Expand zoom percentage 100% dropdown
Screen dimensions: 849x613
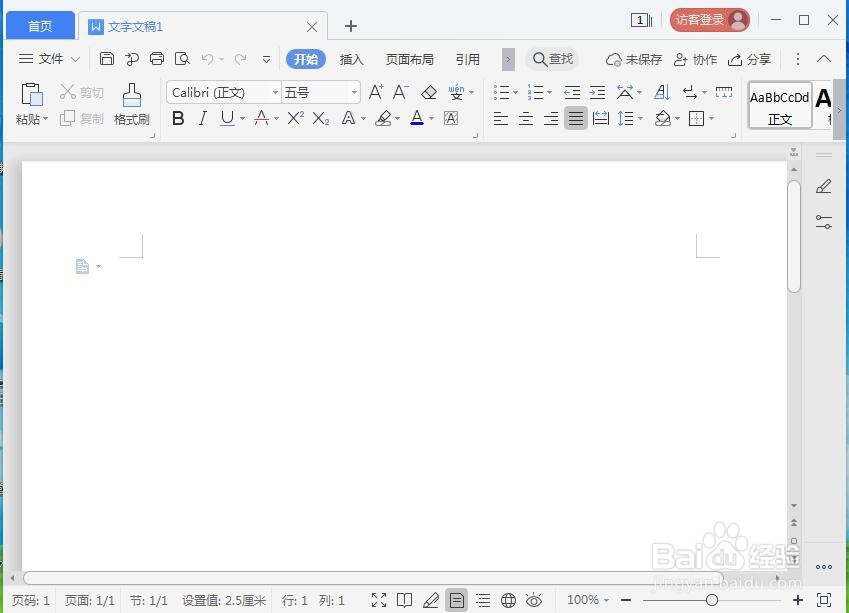[606, 600]
